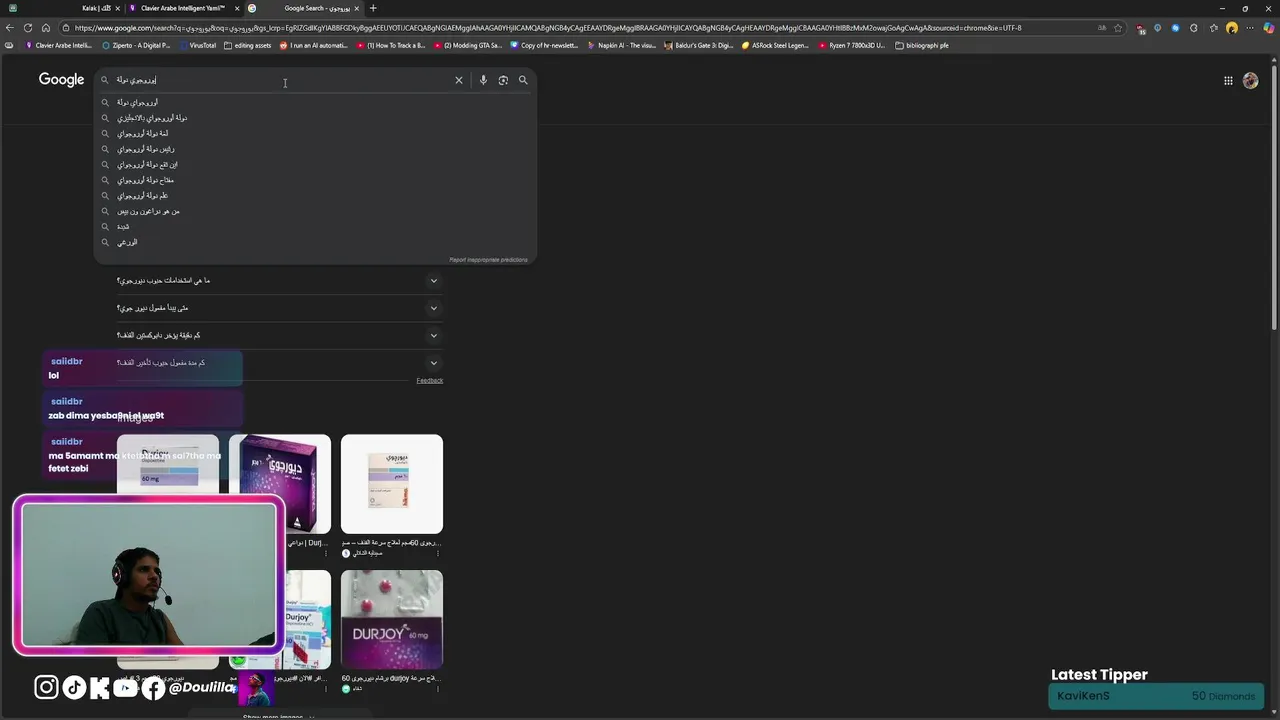Open the read aloud icon in address bar
This screenshot has width=1280, height=720.
pos(1102,28)
